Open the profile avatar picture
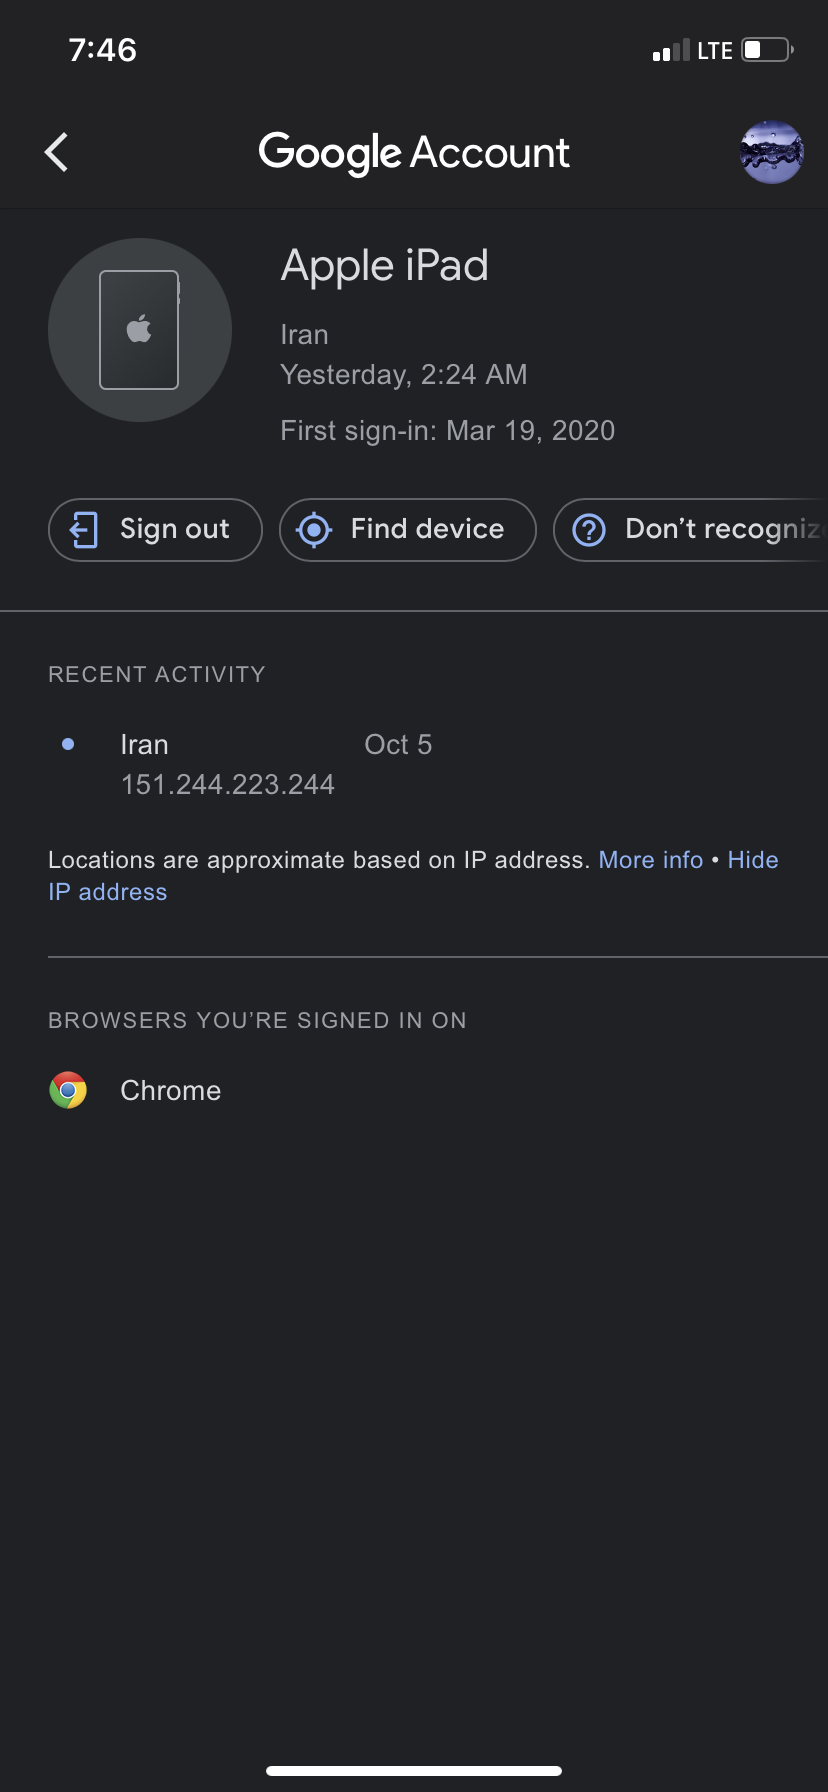The image size is (828, 1792). (771, 153)
